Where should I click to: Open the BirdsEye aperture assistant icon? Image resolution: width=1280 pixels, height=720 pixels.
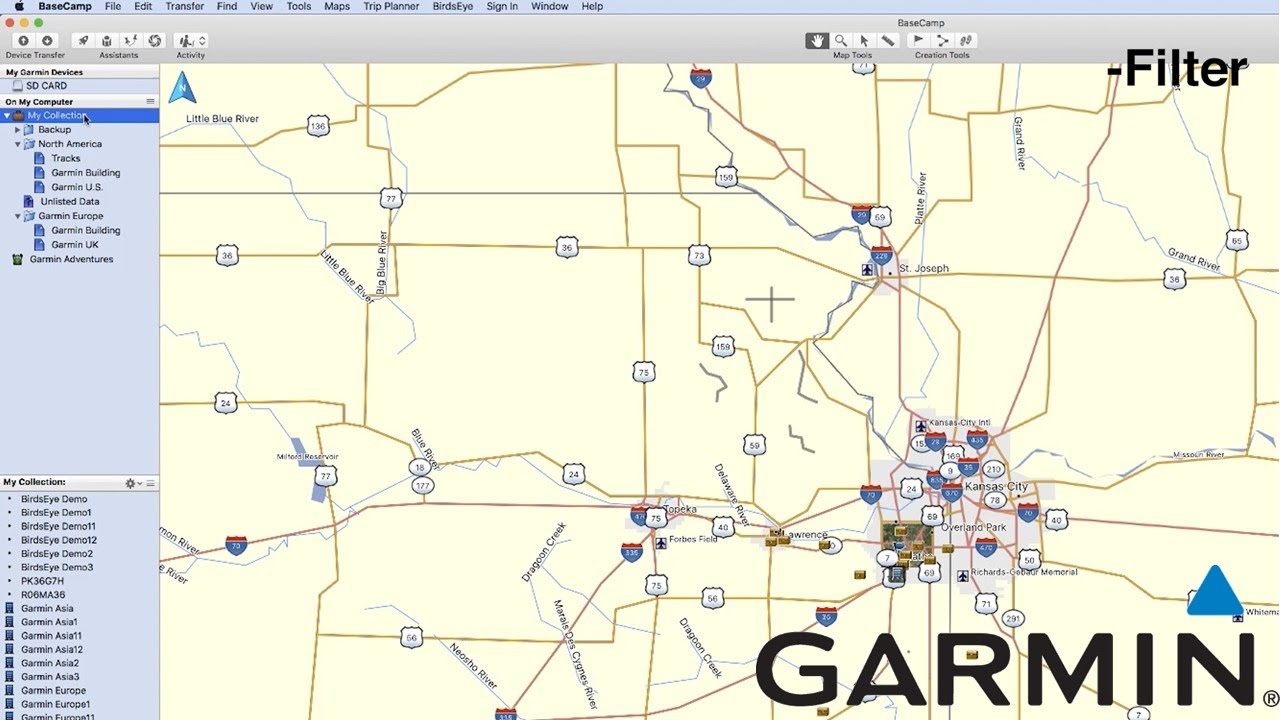click(x=154, y=41)
